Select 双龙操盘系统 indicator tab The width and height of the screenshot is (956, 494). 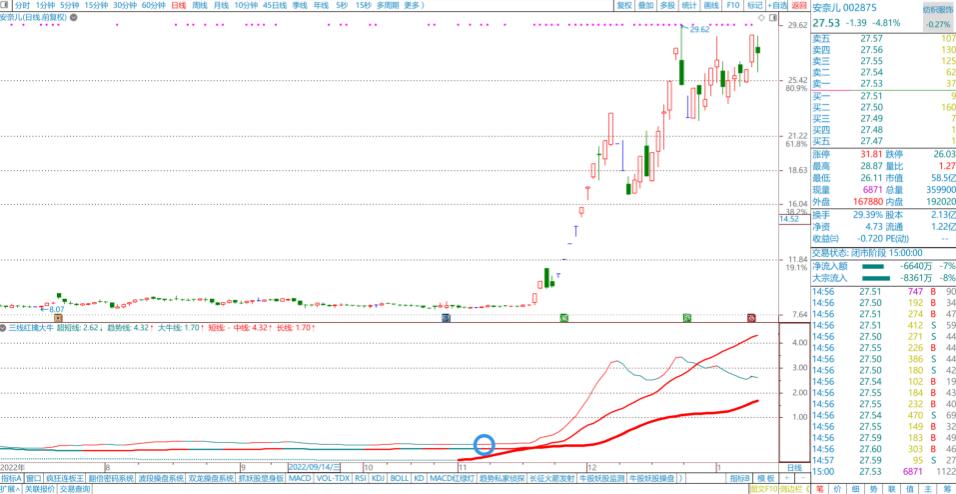point(210,478)
